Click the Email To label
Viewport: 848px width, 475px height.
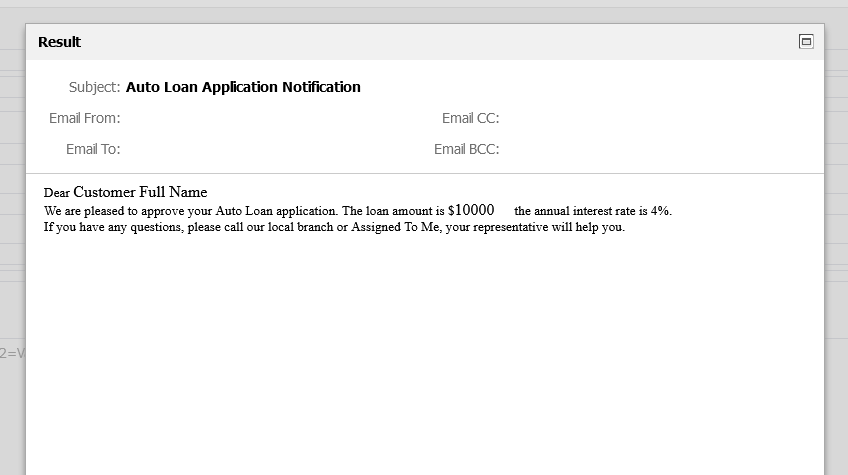tap(93, 149)
